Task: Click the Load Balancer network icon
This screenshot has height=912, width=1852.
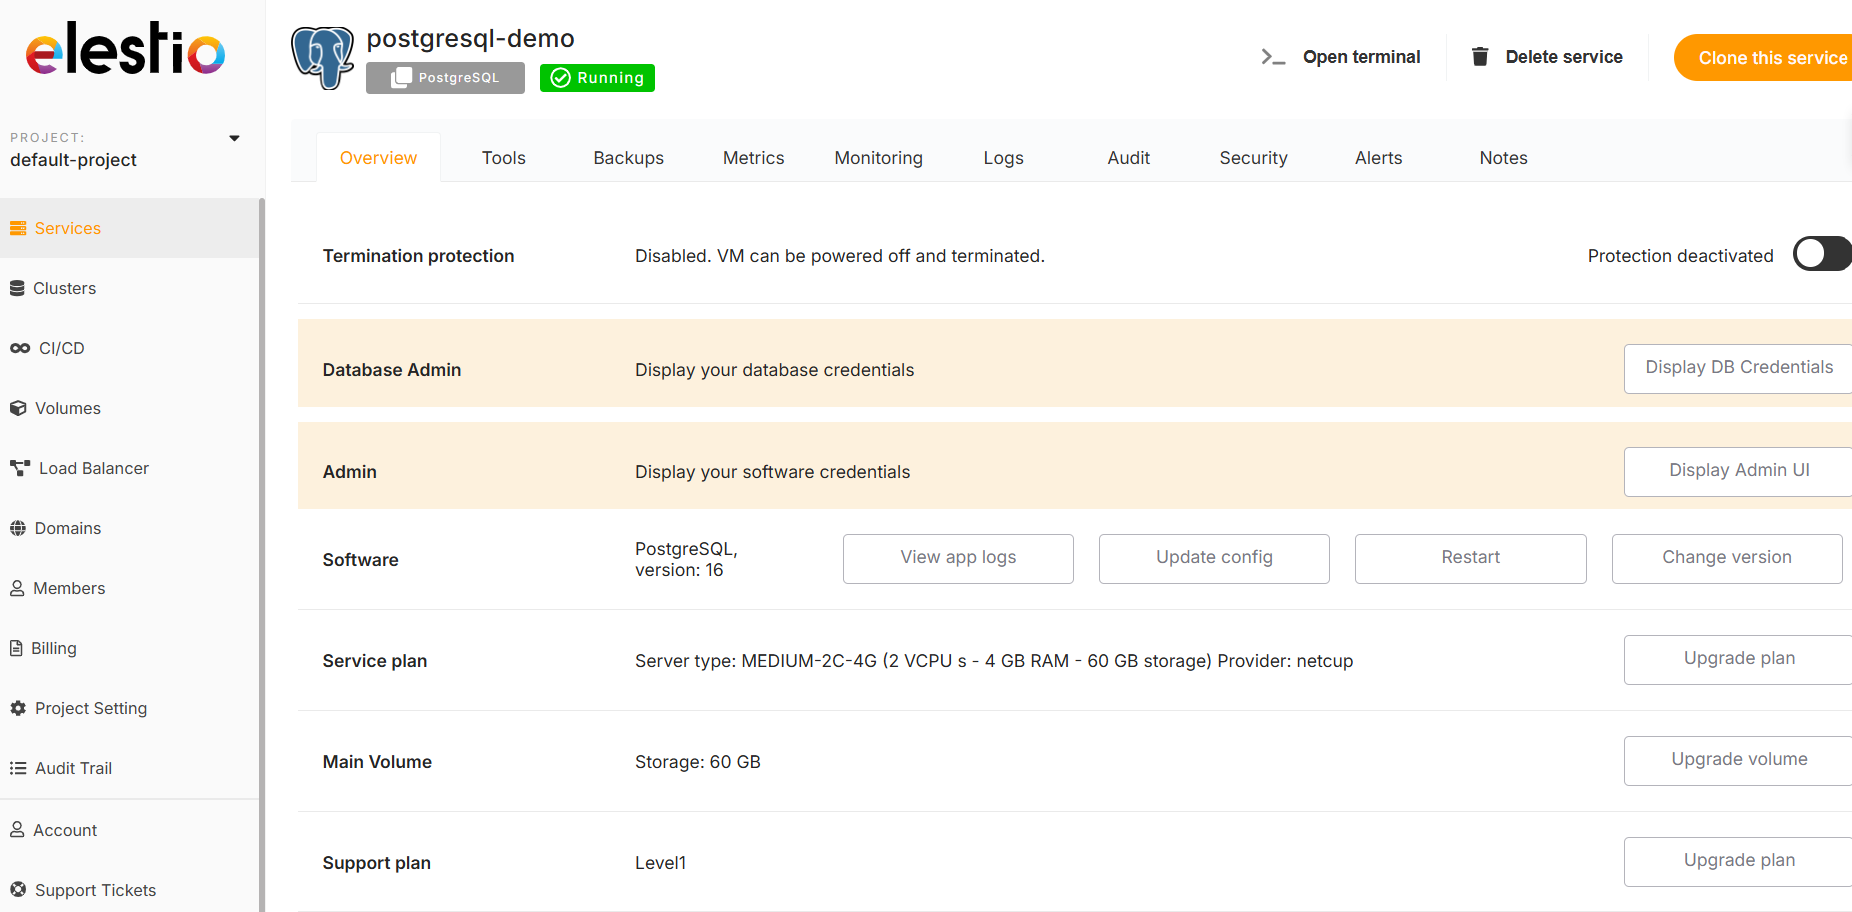Action: pos(20,468)
